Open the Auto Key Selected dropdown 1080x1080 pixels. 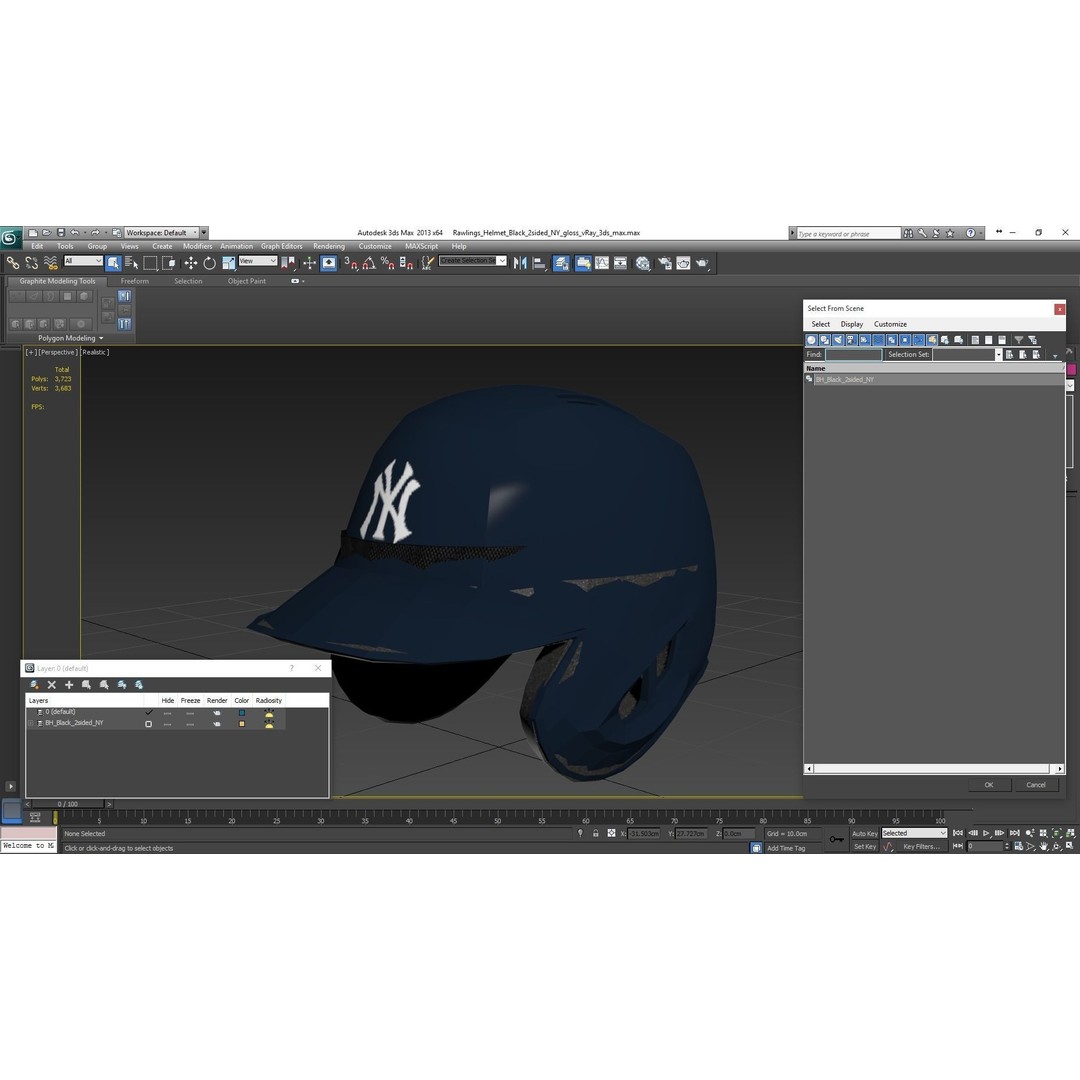pos(914,833)
